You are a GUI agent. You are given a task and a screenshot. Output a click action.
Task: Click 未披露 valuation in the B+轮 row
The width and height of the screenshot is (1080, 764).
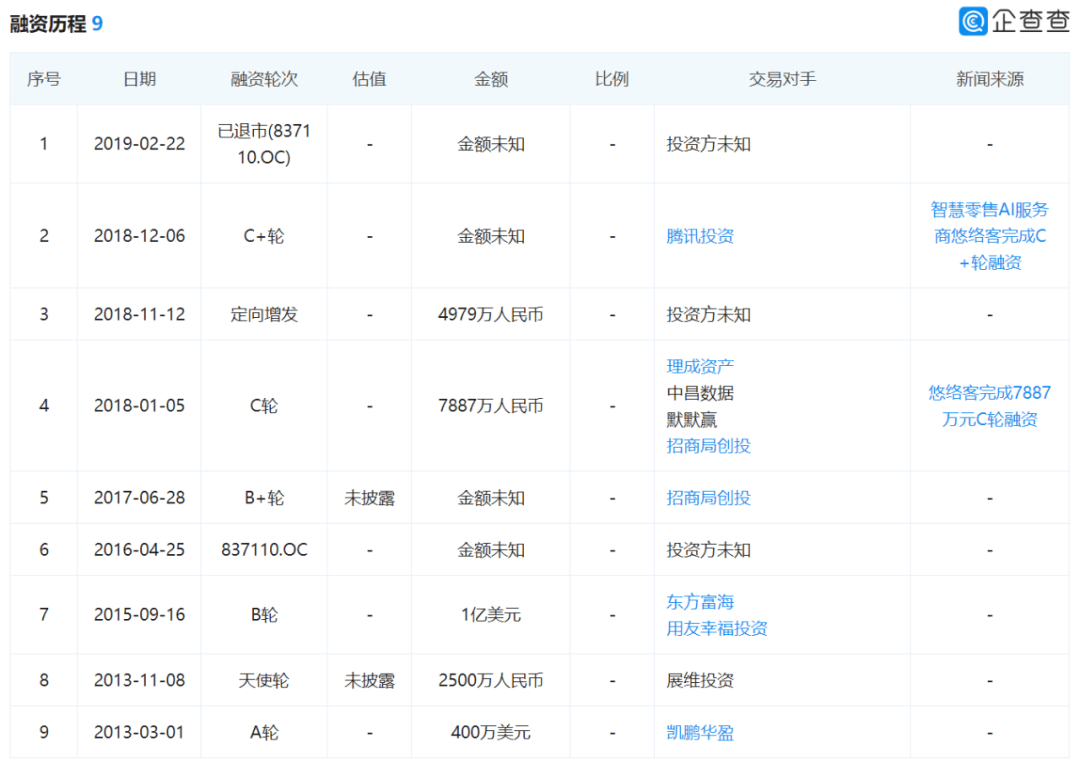pos(369,498)
